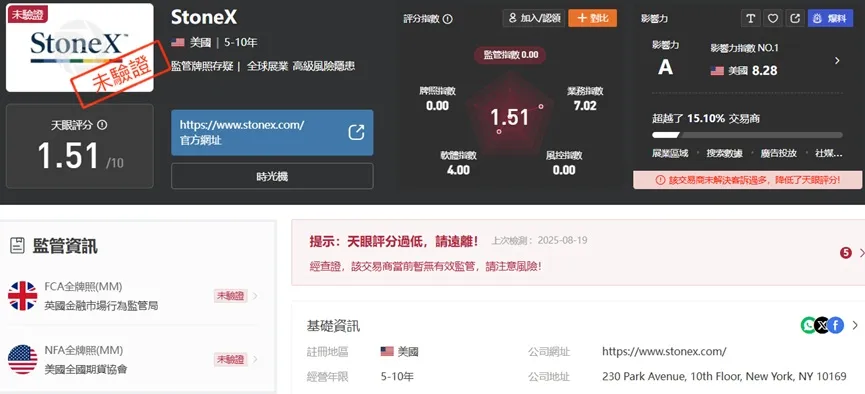This screenshot has height=394, width=865.
Task: Click the 公司網址 https://www.stonex.com/ link
Action: tap(664, 352)
